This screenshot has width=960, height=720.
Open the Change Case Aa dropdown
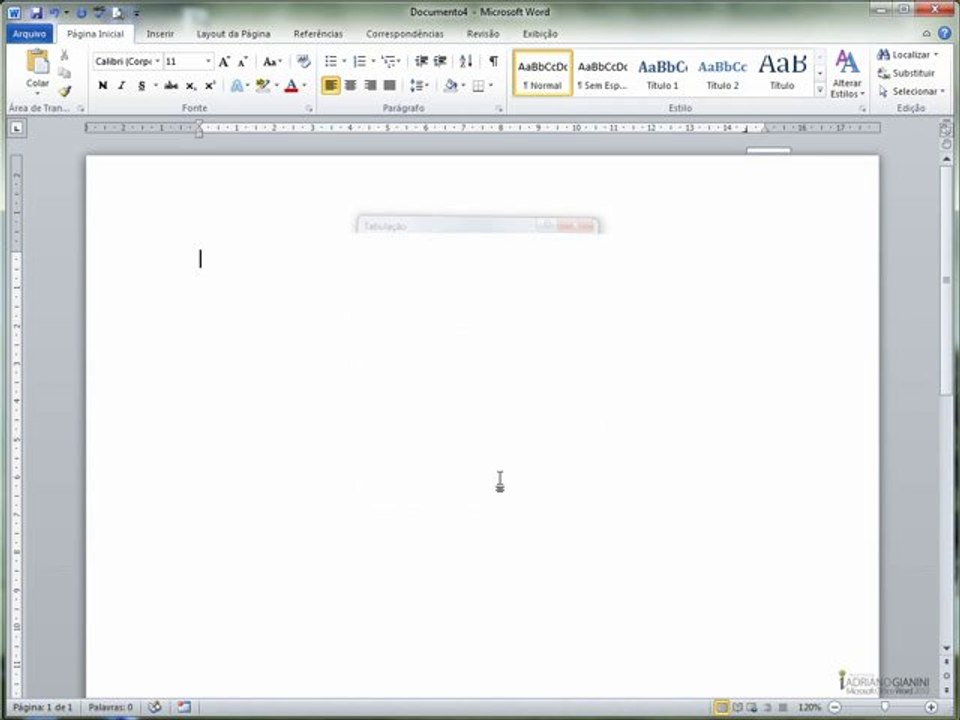(272, 61)
